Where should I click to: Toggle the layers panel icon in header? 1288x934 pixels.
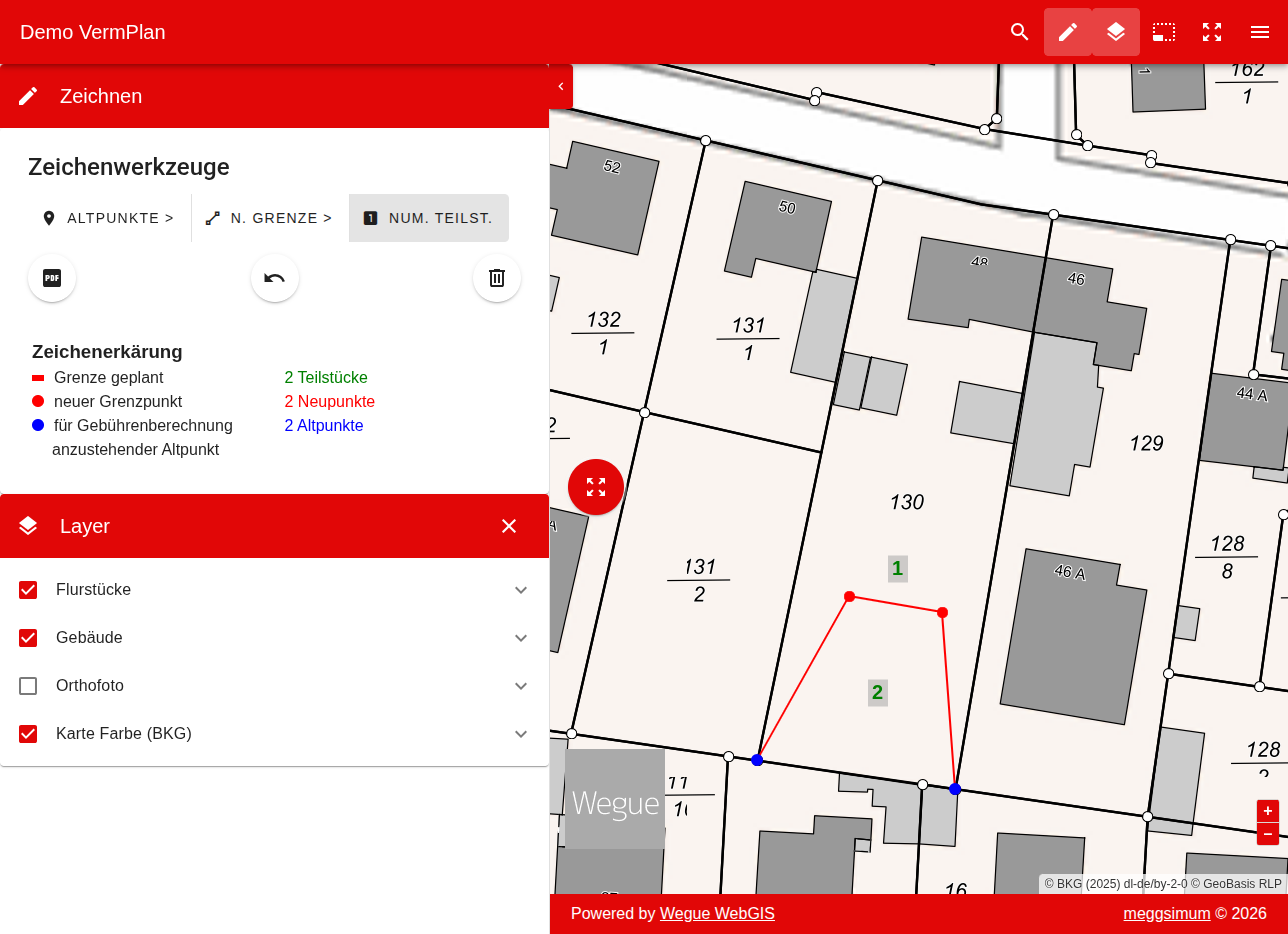pos(1116,32)
